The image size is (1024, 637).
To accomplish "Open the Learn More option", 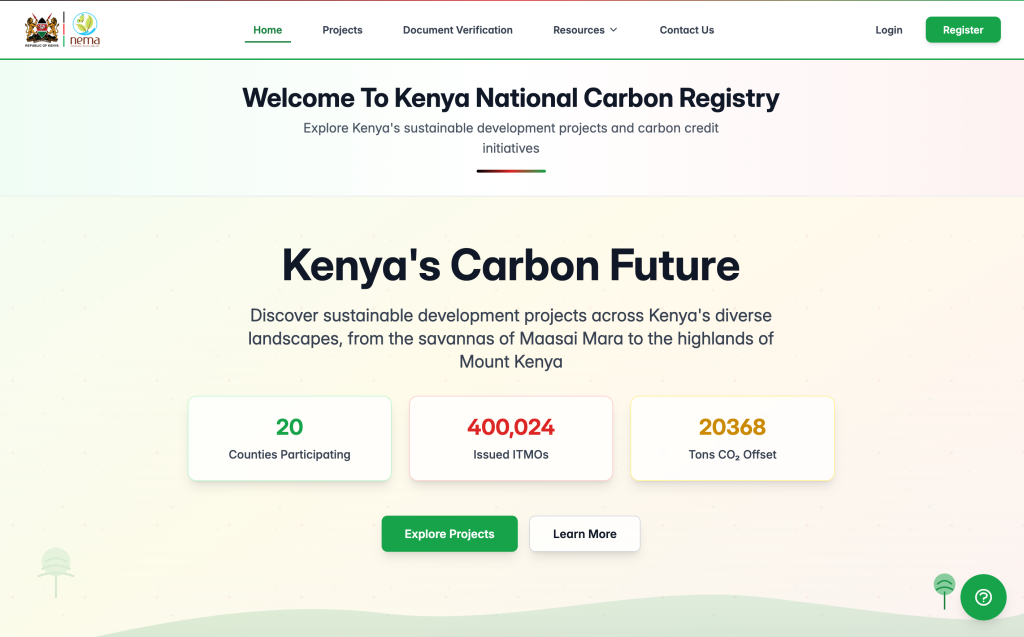I will 584,533.
